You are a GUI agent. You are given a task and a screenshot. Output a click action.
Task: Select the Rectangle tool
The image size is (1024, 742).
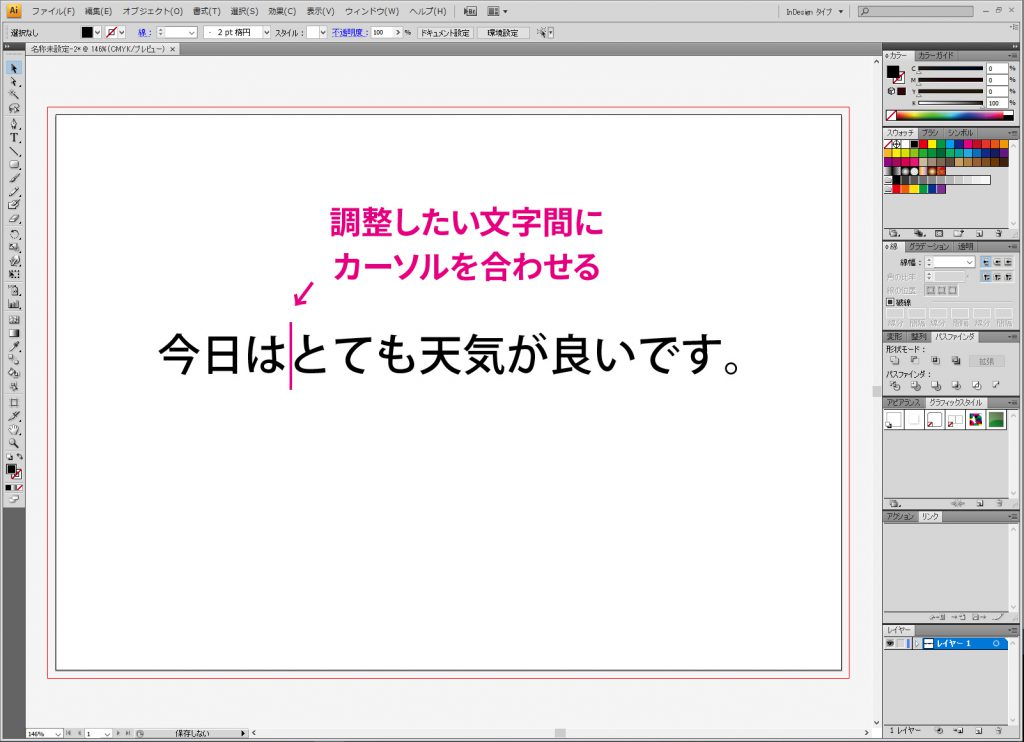(14, 165)
